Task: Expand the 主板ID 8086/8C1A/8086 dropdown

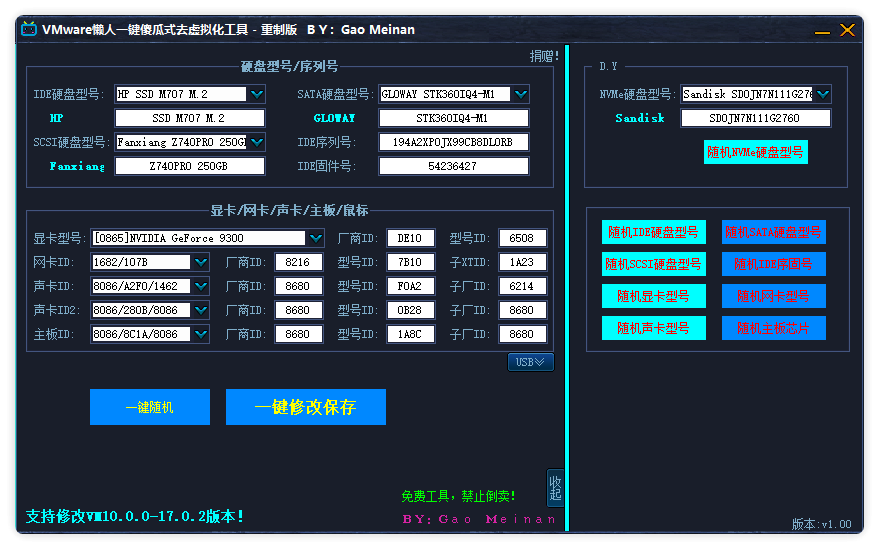Action: click(x=201, y=334)
